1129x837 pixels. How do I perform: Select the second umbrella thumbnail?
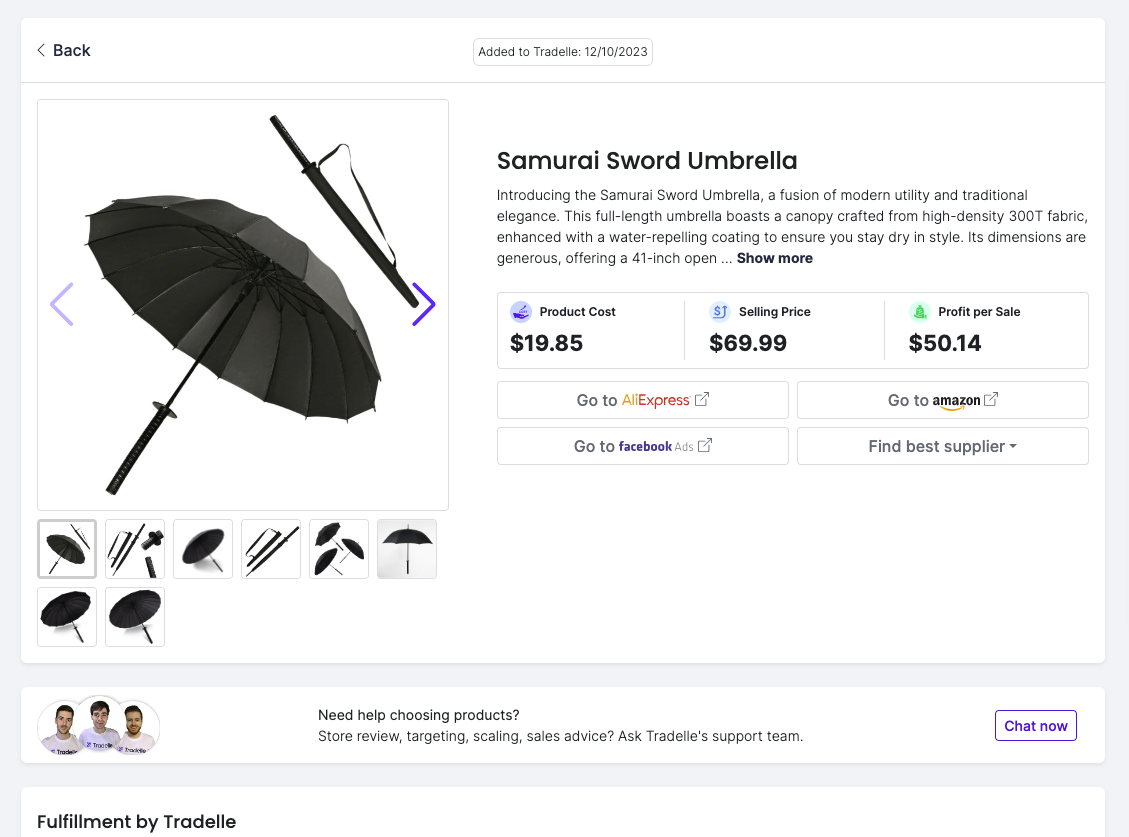tap(134, 548)
